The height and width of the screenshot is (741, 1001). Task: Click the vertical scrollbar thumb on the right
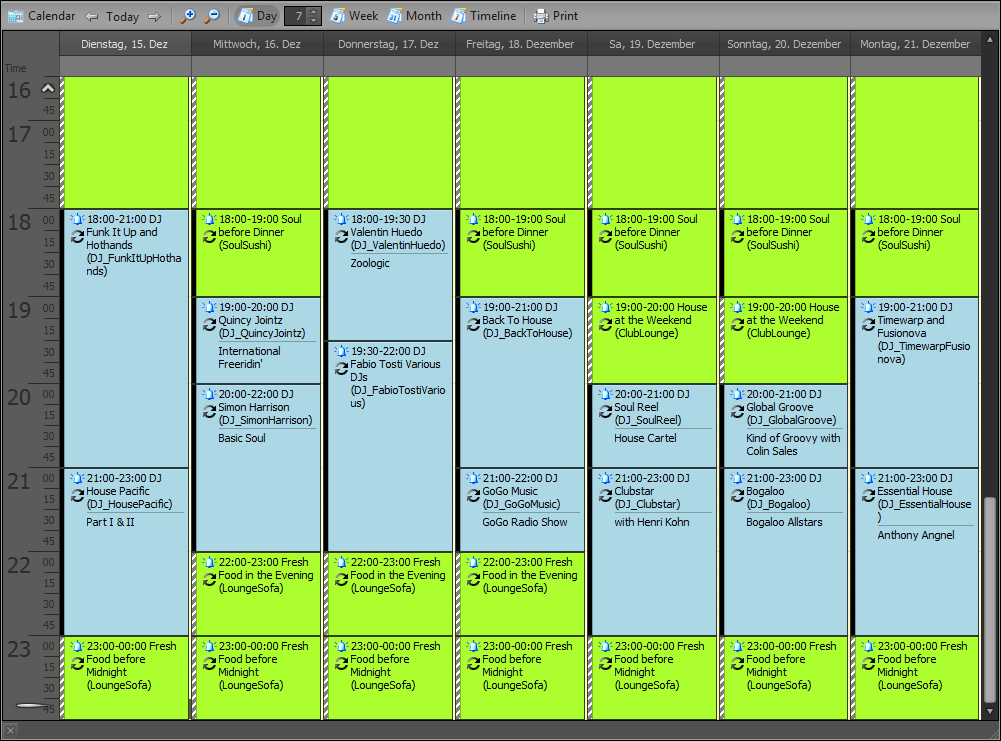(x=990, y=600)
